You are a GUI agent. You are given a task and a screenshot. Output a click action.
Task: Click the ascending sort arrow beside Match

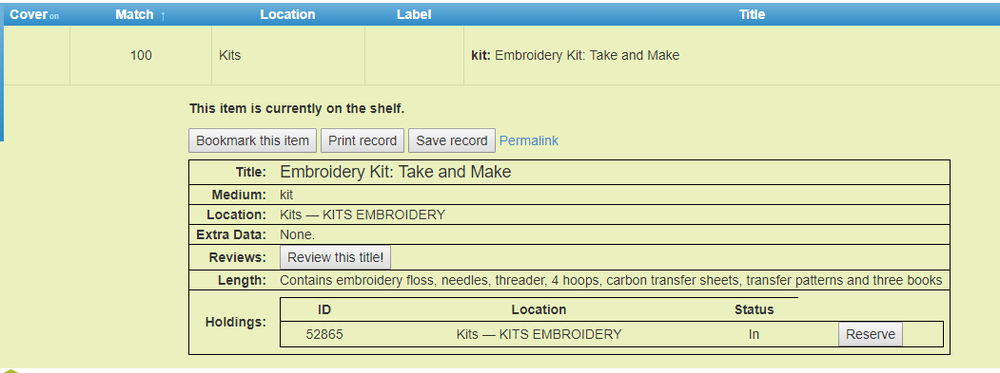(x=163, y=16)
